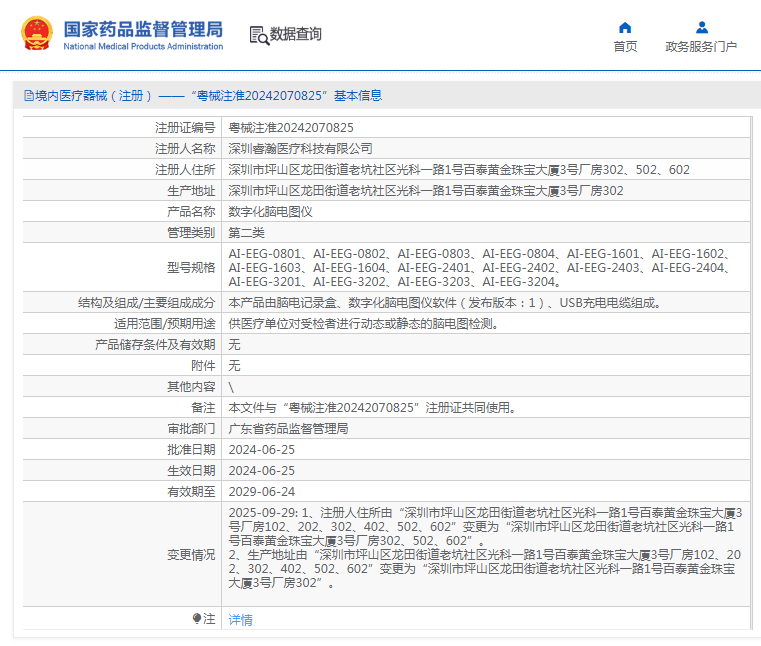Open the 详情 link
The width and height of the screenshot is (761, 646).
240,620
